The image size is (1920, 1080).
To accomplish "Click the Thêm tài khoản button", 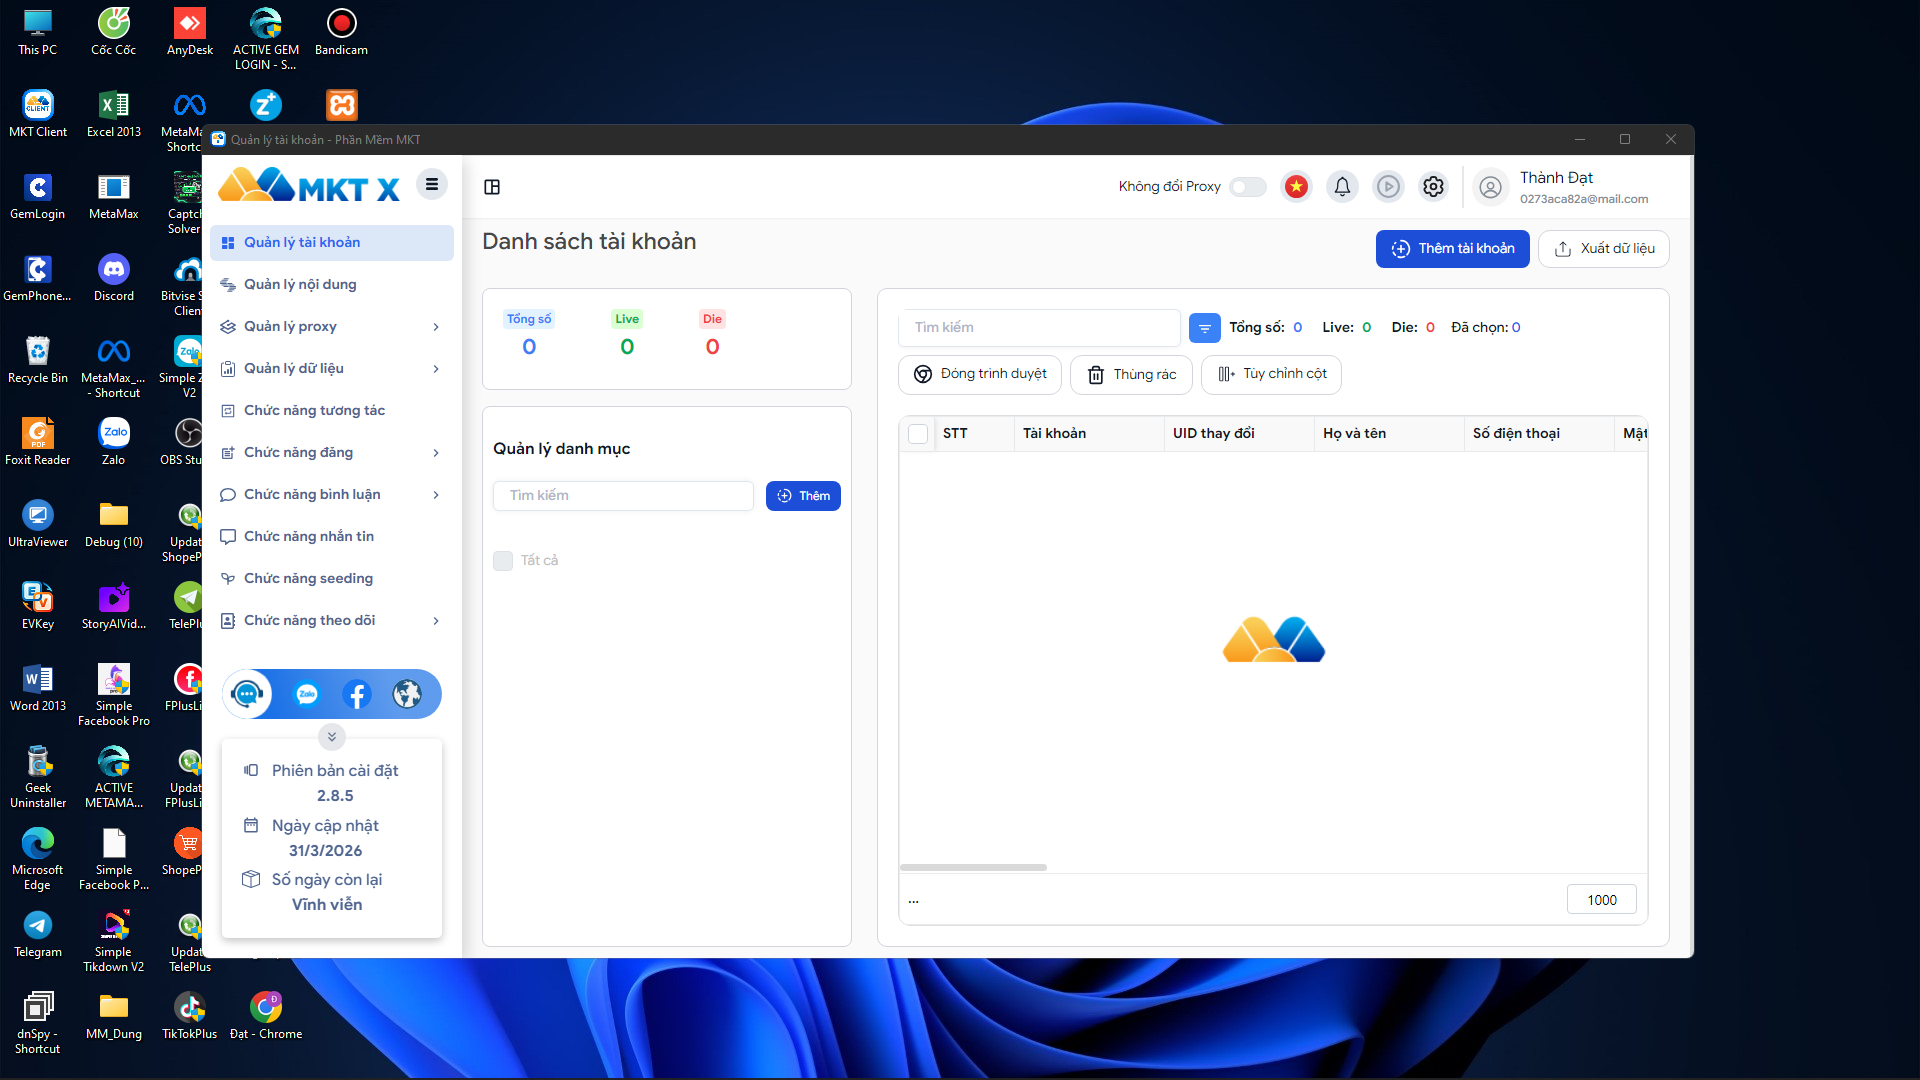I will (1453, 249).
